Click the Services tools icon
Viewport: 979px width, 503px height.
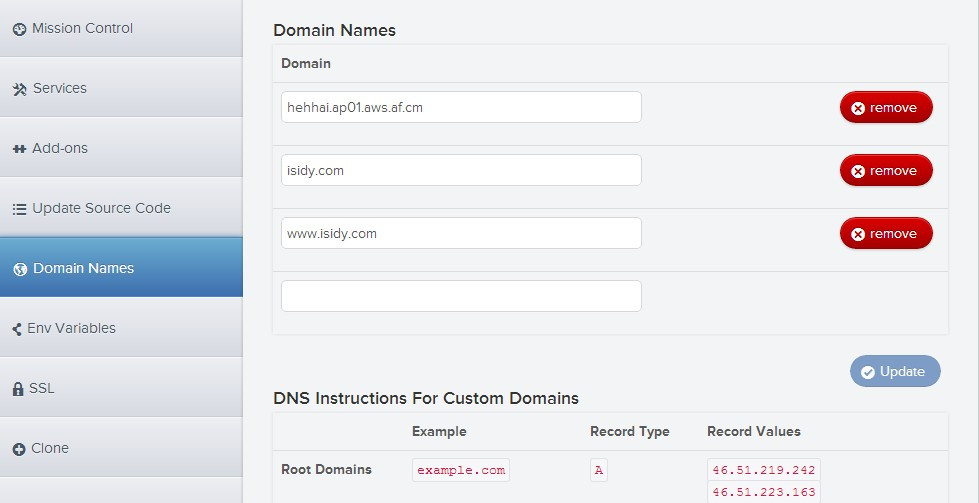pyautogui.click(x=19, y=89)
